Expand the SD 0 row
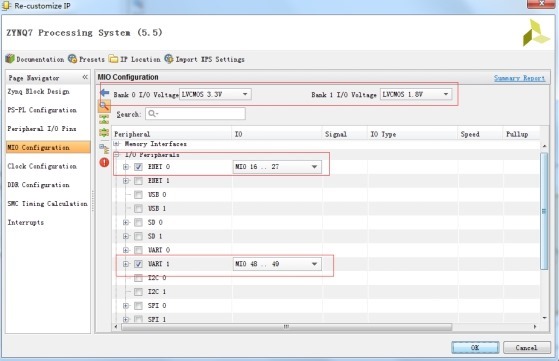Screen dimensions: 559x361 (x=125, y=222)
